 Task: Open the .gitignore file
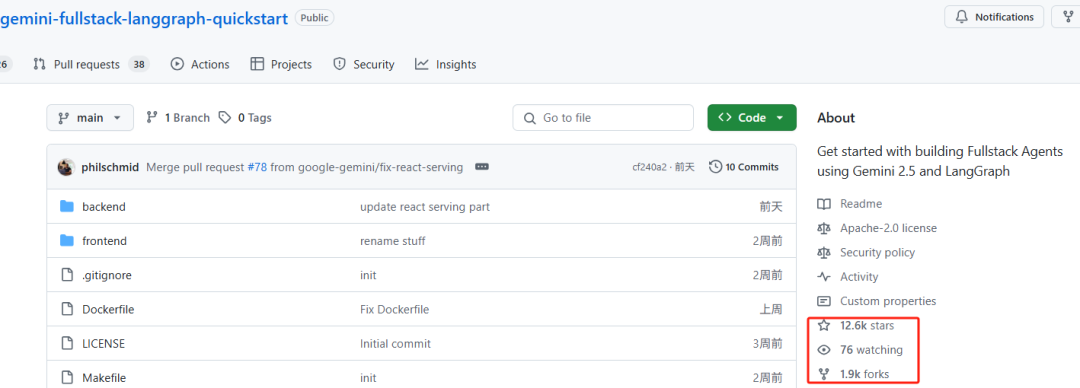pyautogui.click(x=107, y=275)
